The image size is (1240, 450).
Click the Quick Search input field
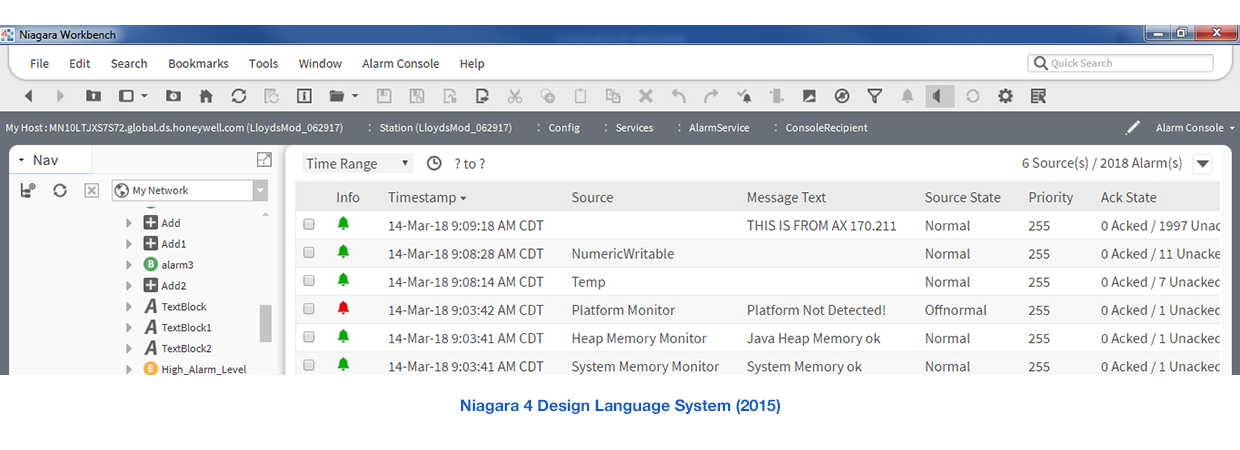(x=1121, y=63)
